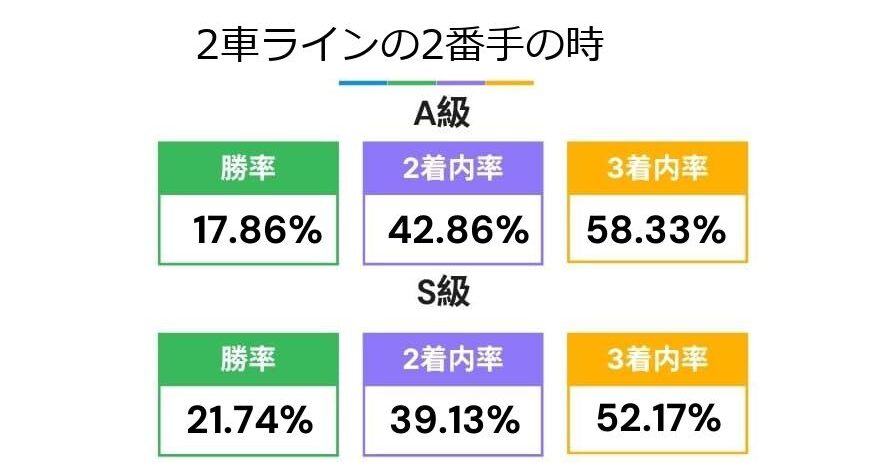Click the green segment of divider line

tap(412, 83)
